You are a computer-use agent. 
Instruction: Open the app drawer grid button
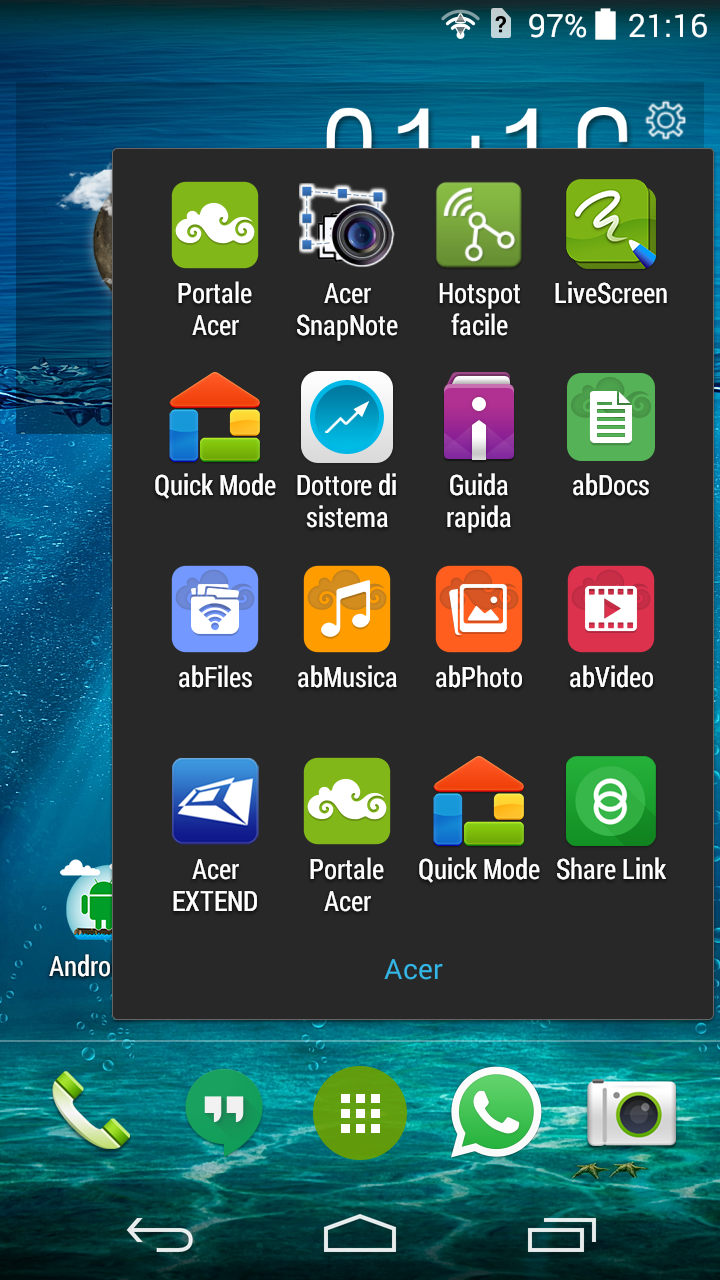click(360, 1112)
